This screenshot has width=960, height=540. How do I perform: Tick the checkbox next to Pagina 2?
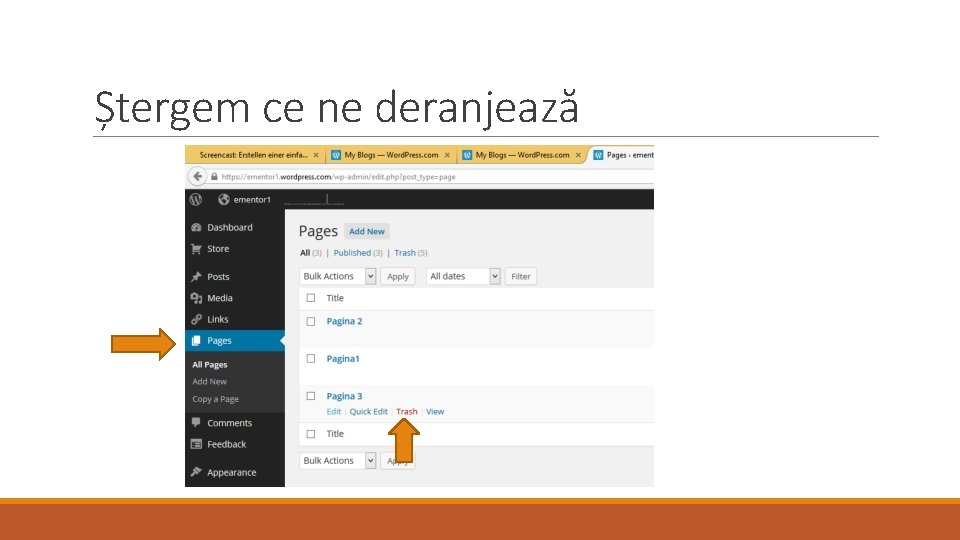pyautogui.click(x=311, y=321)
